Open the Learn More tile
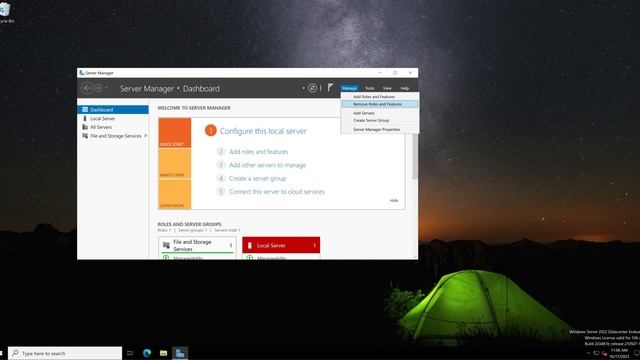The height and width of the screenshot is (360, 640). tap(175, 194)
